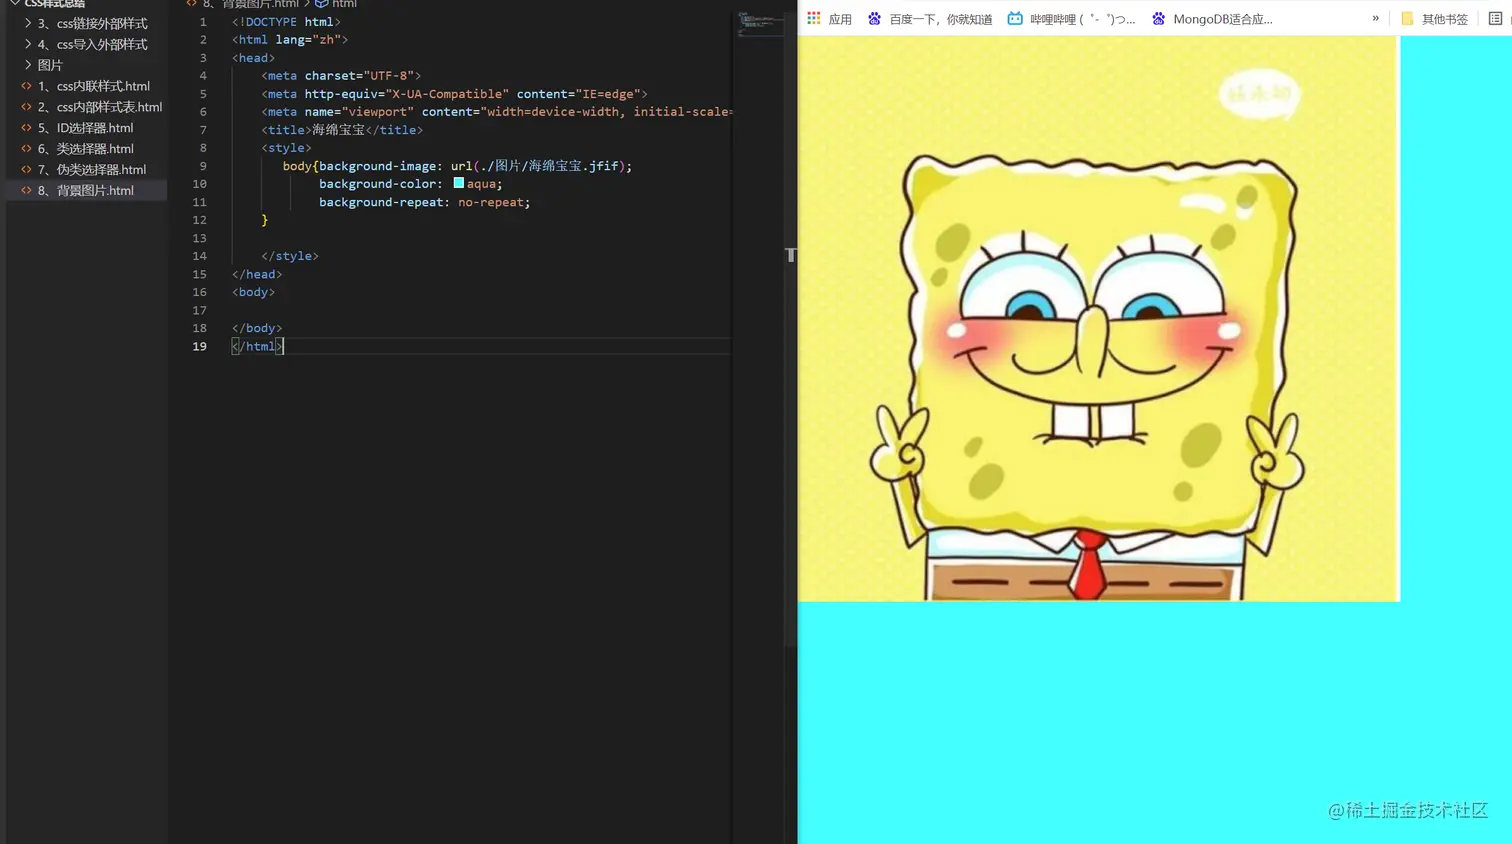The width and height of the screenshot is (1512, 844).
Task: Open the aqua color swatch picker
Action: coord(458,184)
